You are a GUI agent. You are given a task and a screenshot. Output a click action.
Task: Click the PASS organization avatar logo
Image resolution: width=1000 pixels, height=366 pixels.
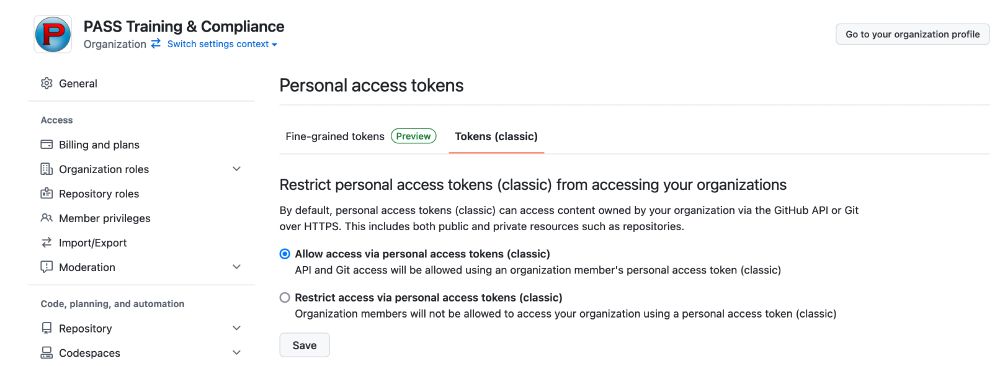click(x=52, y=34)
